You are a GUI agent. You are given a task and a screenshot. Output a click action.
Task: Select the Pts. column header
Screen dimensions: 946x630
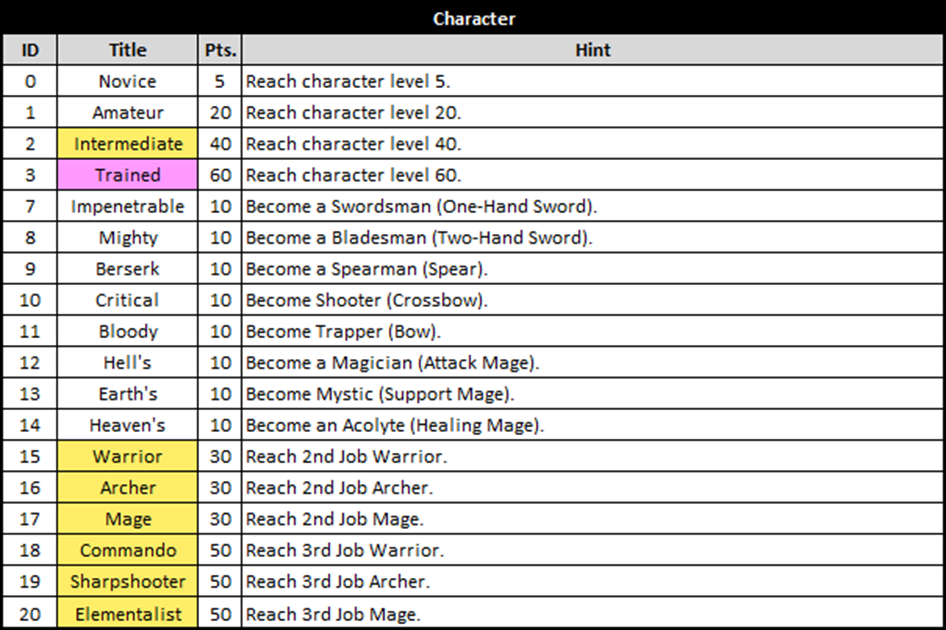[220, 50]
